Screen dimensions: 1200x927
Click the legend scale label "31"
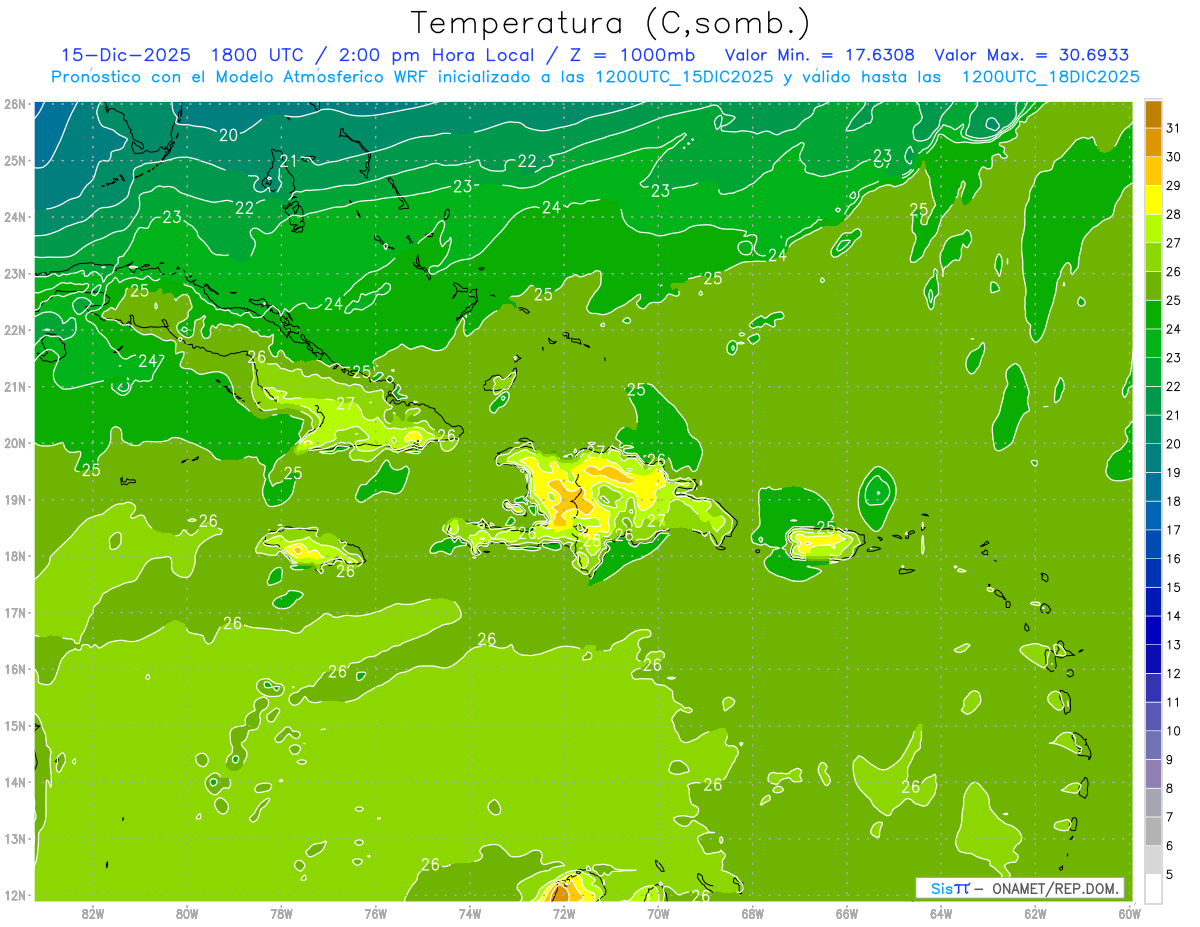[1173, 128]
